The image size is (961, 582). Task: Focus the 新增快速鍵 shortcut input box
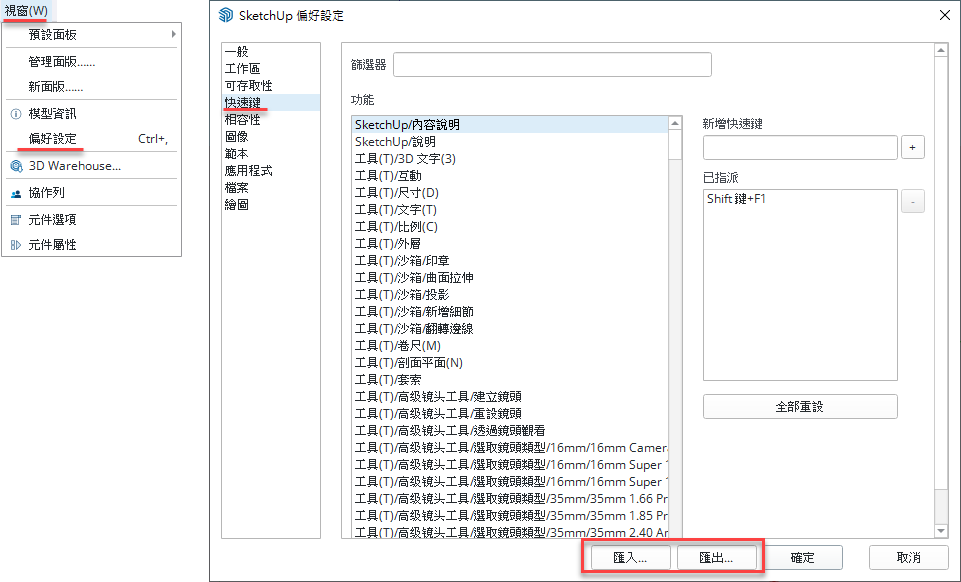pyautogui.click(x=799, y=147)
